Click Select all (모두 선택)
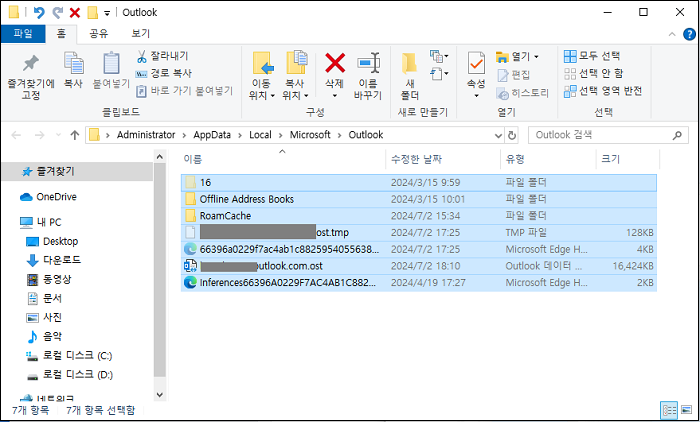The image size is (700, 422). coord(592,56)
